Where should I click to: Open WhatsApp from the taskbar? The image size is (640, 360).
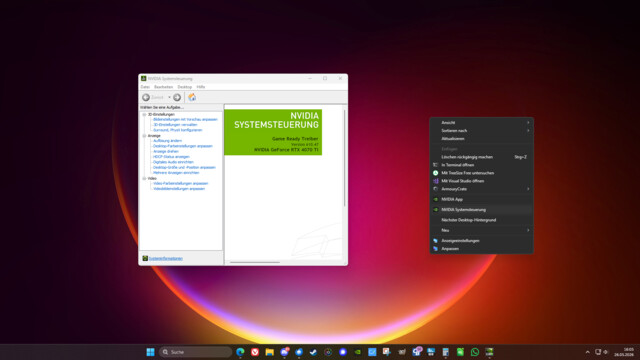pyautogui.click(x=475, y=352)
